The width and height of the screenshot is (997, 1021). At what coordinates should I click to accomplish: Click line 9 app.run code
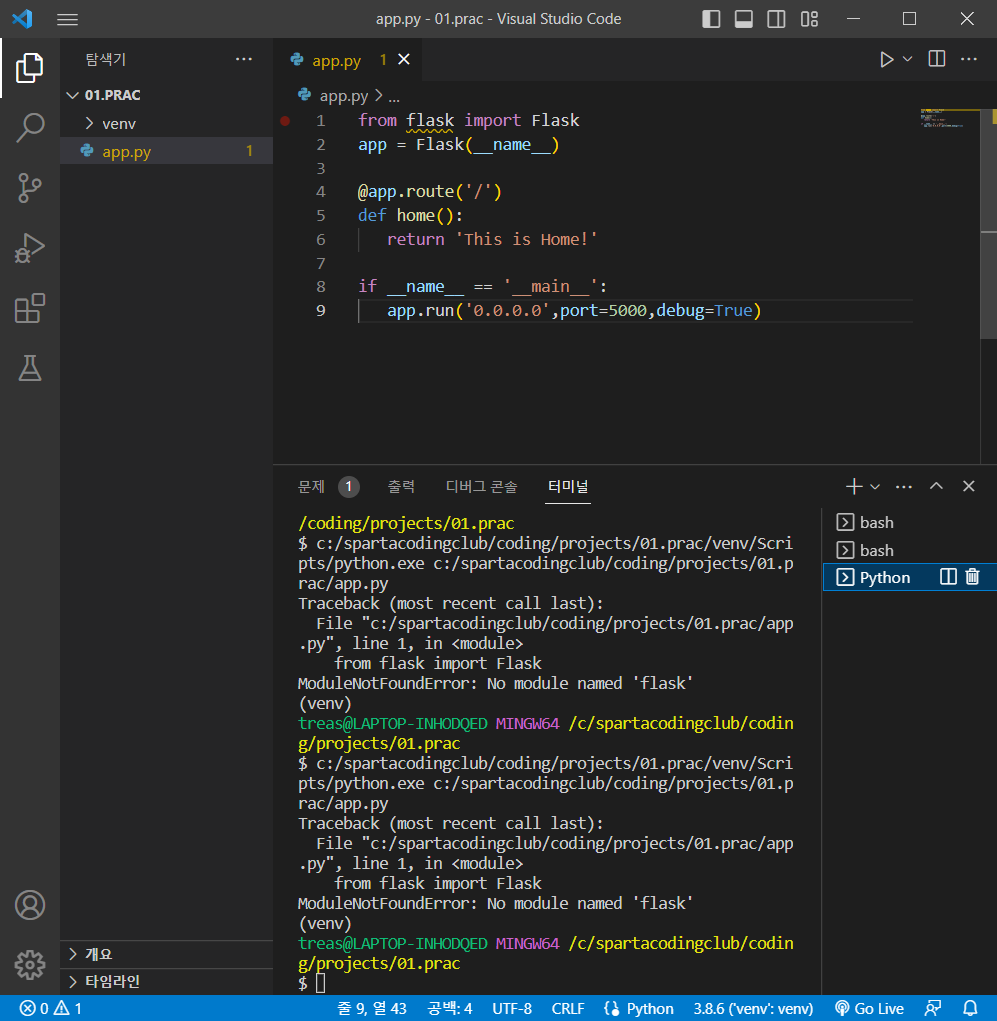[x=574, y=311]
